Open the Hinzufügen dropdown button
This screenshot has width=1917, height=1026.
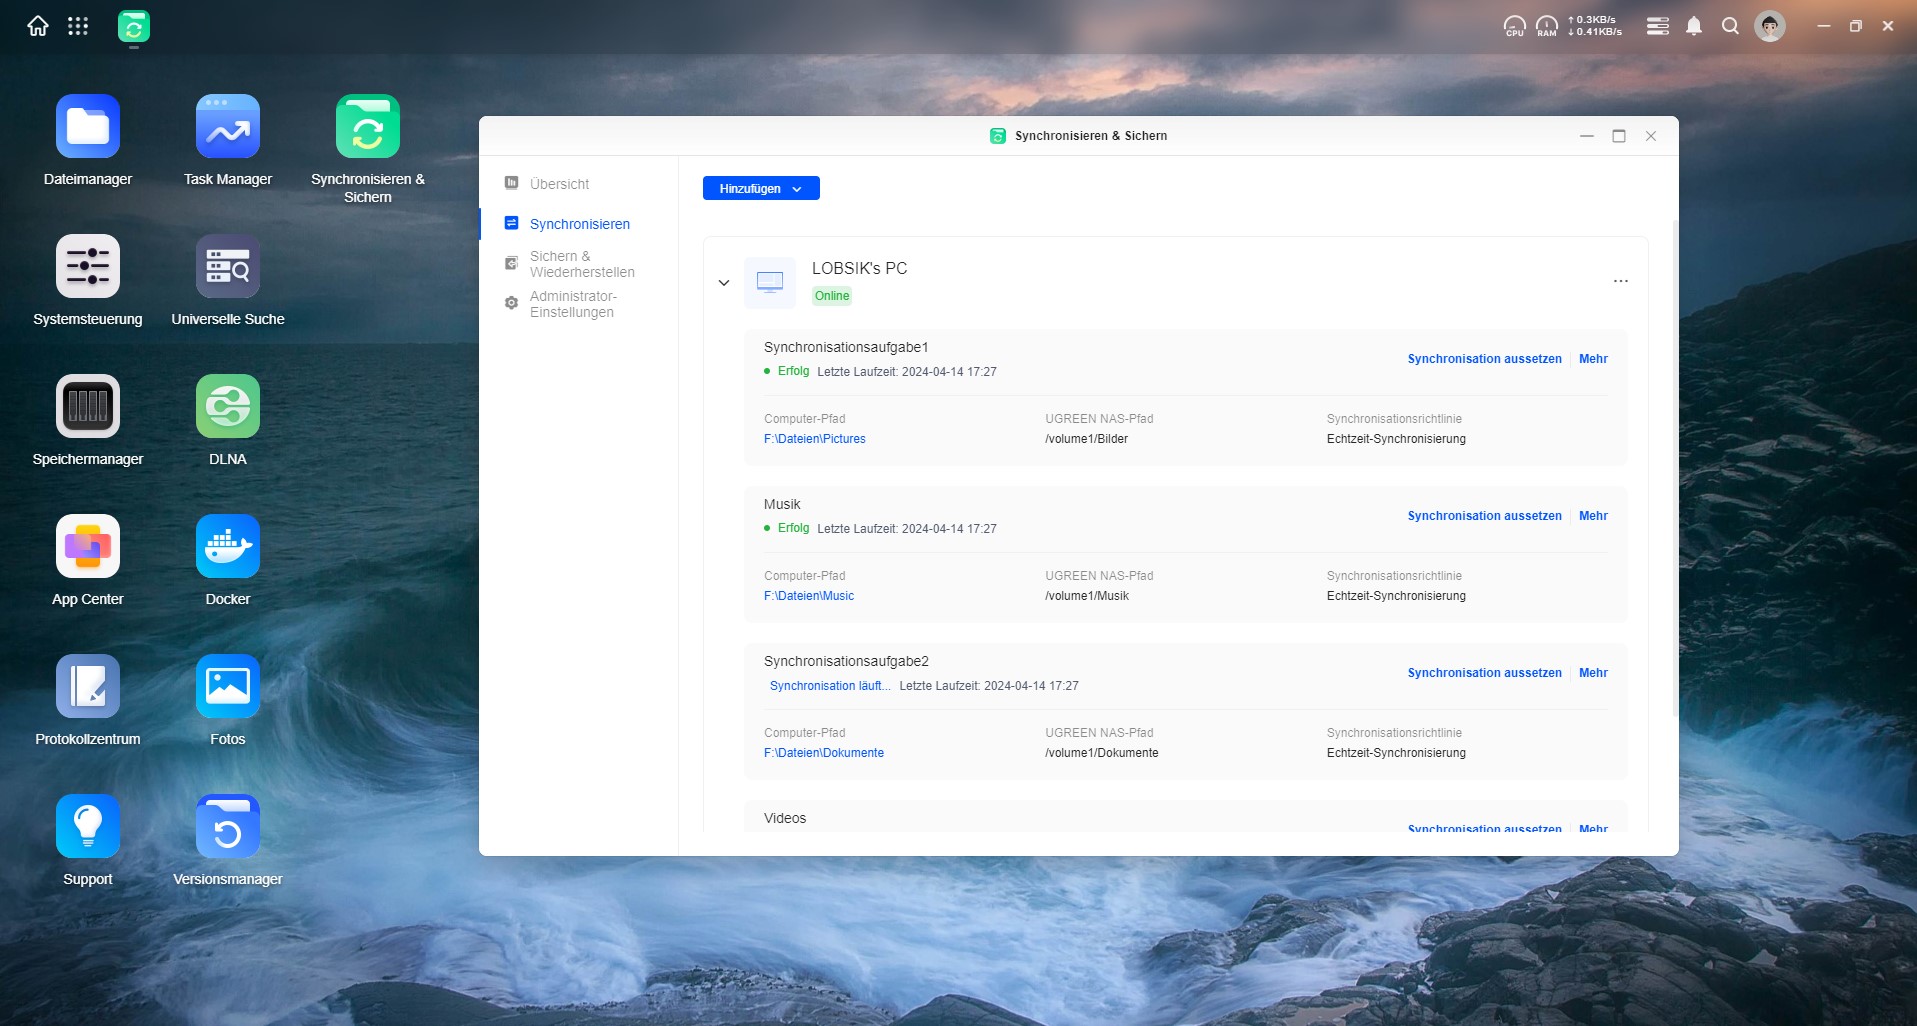pyautogui.click(x=761, y=188)
